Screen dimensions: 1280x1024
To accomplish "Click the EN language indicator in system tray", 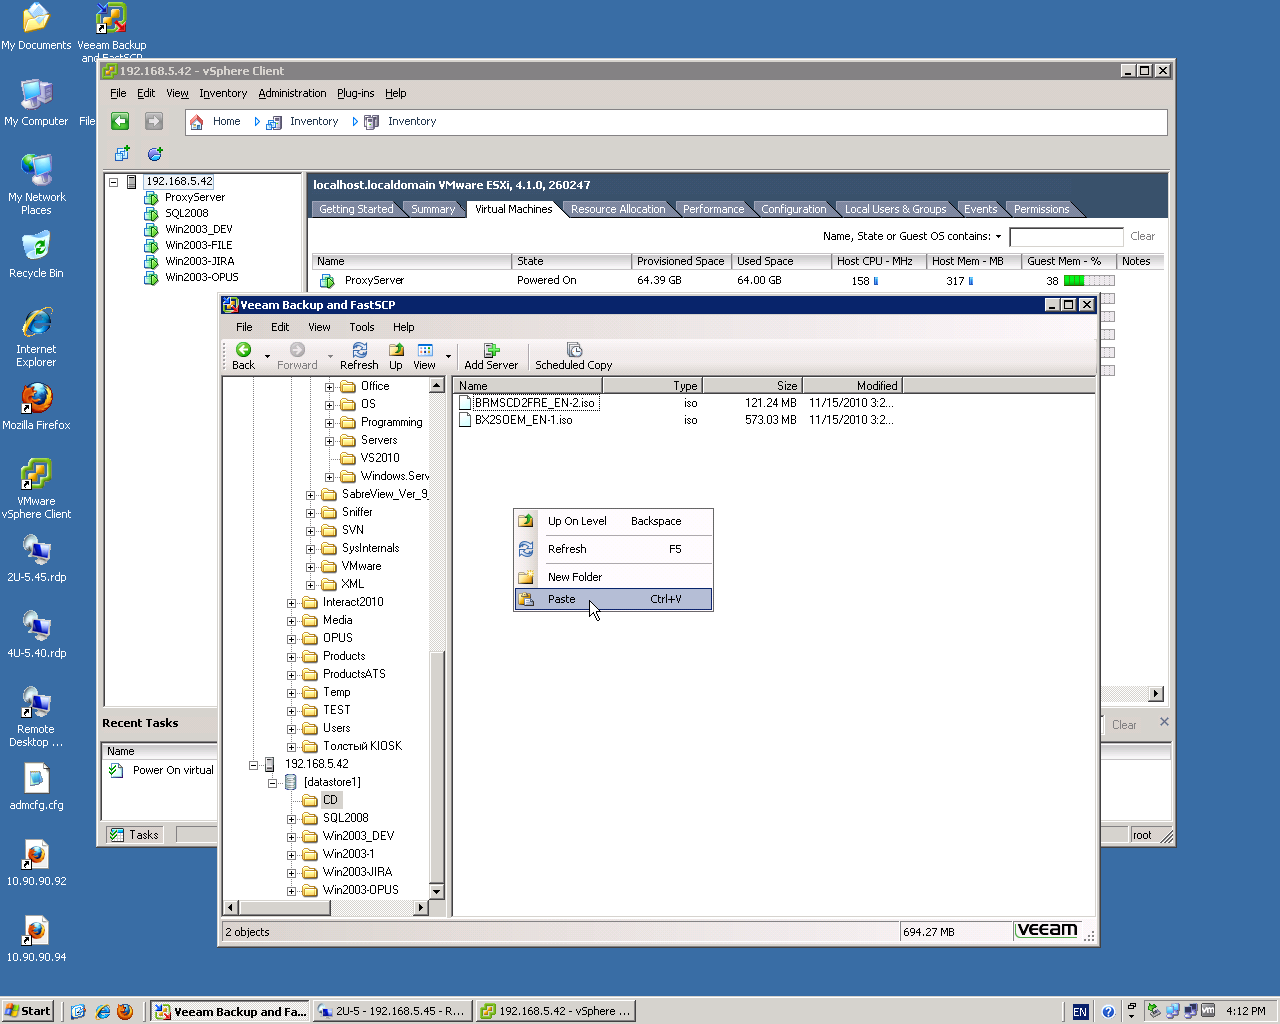I will [1080, 1012].
